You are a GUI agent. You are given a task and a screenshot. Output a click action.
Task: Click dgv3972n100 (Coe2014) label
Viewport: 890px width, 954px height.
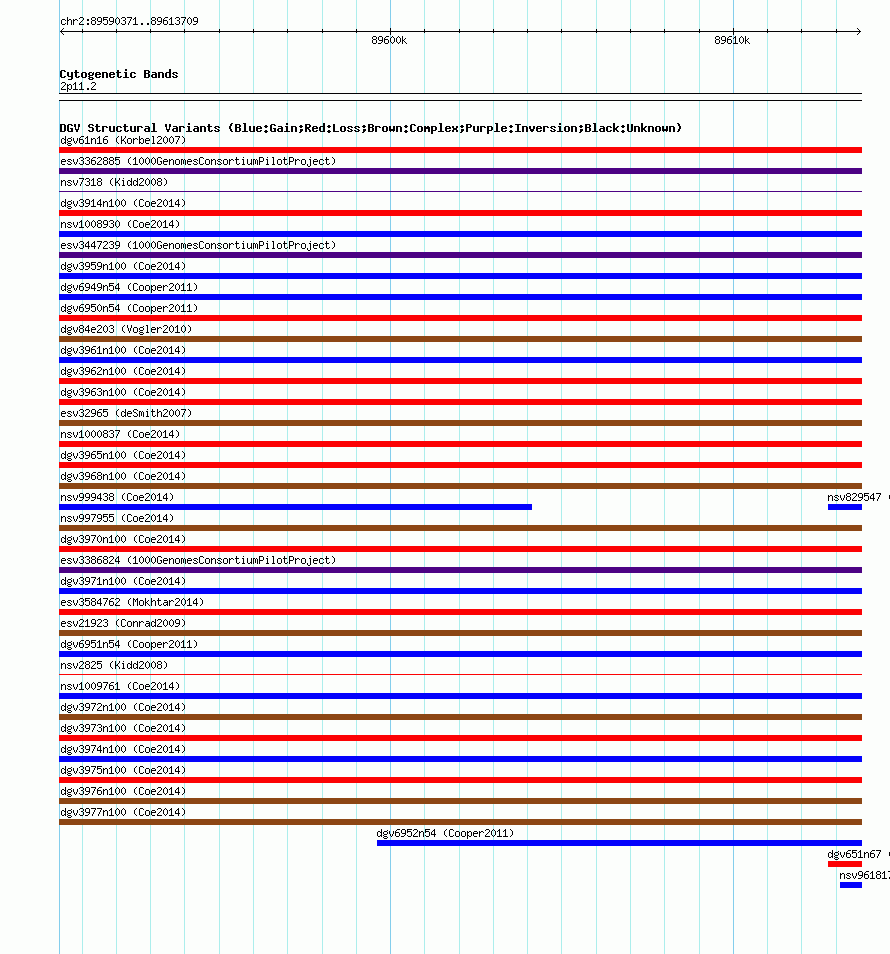(123, 707)
